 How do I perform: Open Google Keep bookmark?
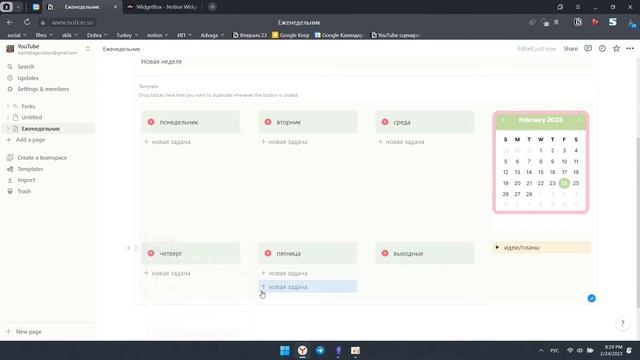click(291, 35)
